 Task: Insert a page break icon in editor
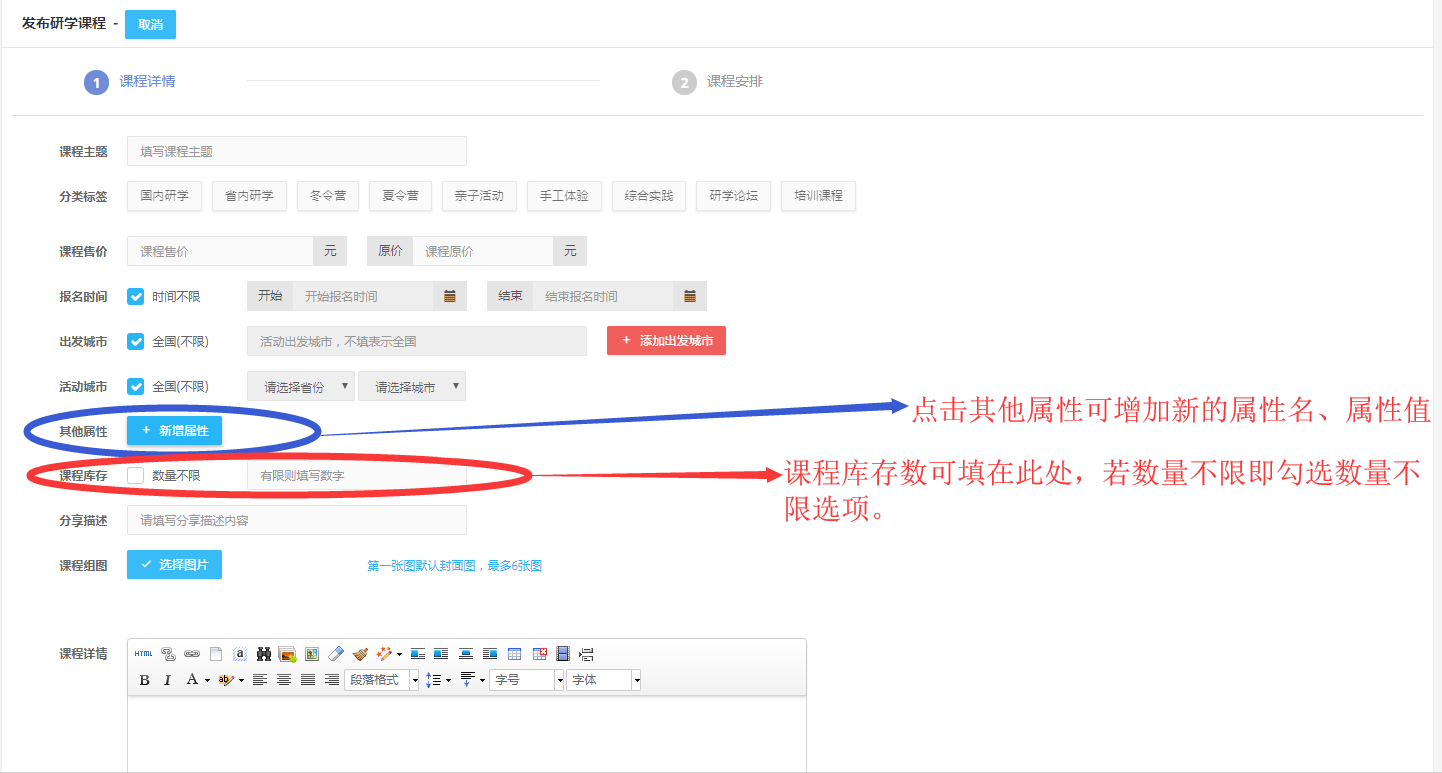(x=586, y=654)
